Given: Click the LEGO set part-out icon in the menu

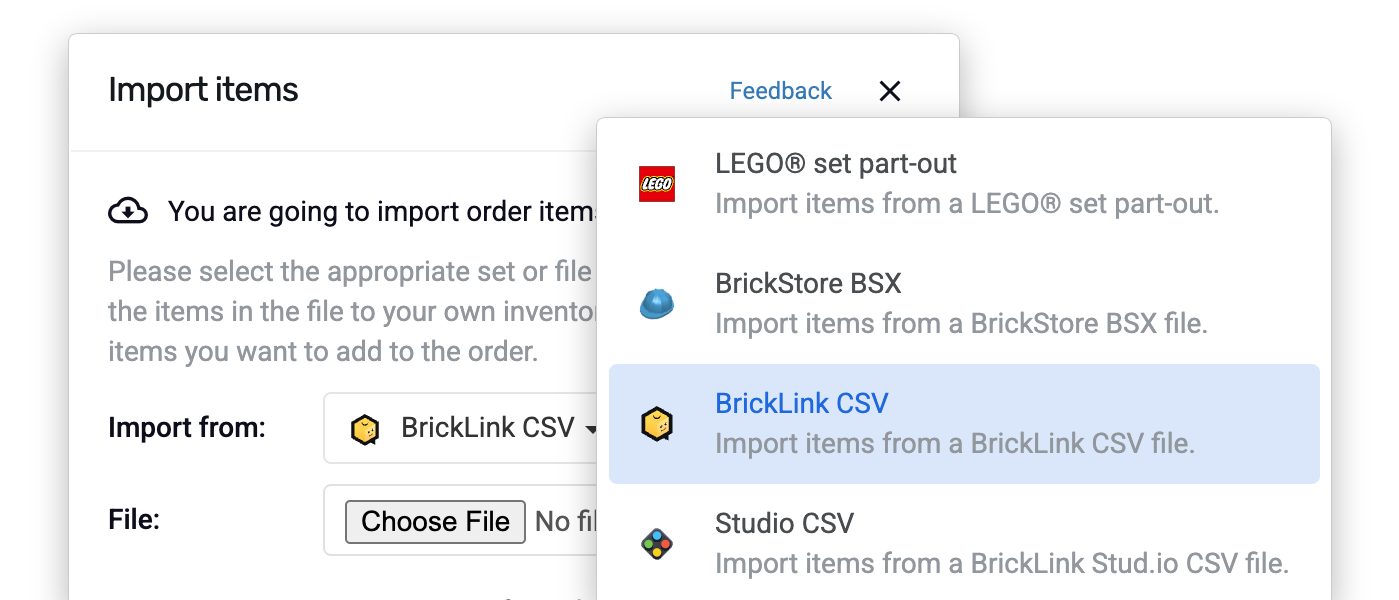Looking at the screenshot, I should [658, 183].
